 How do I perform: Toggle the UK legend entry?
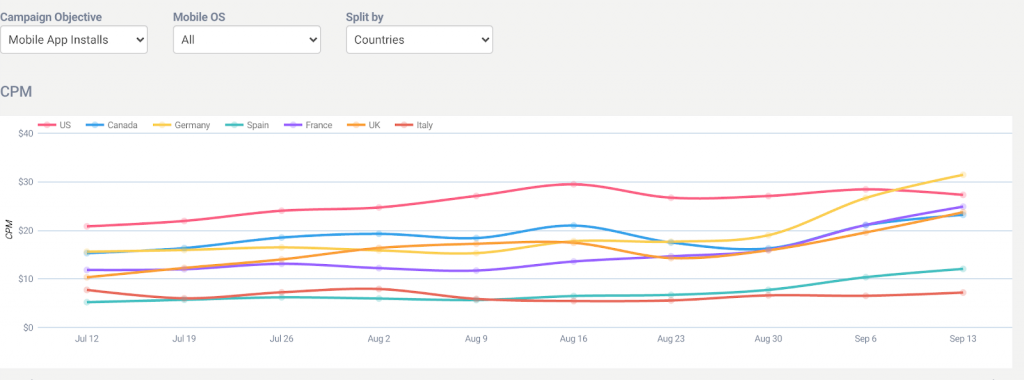[x=364, y=125]
